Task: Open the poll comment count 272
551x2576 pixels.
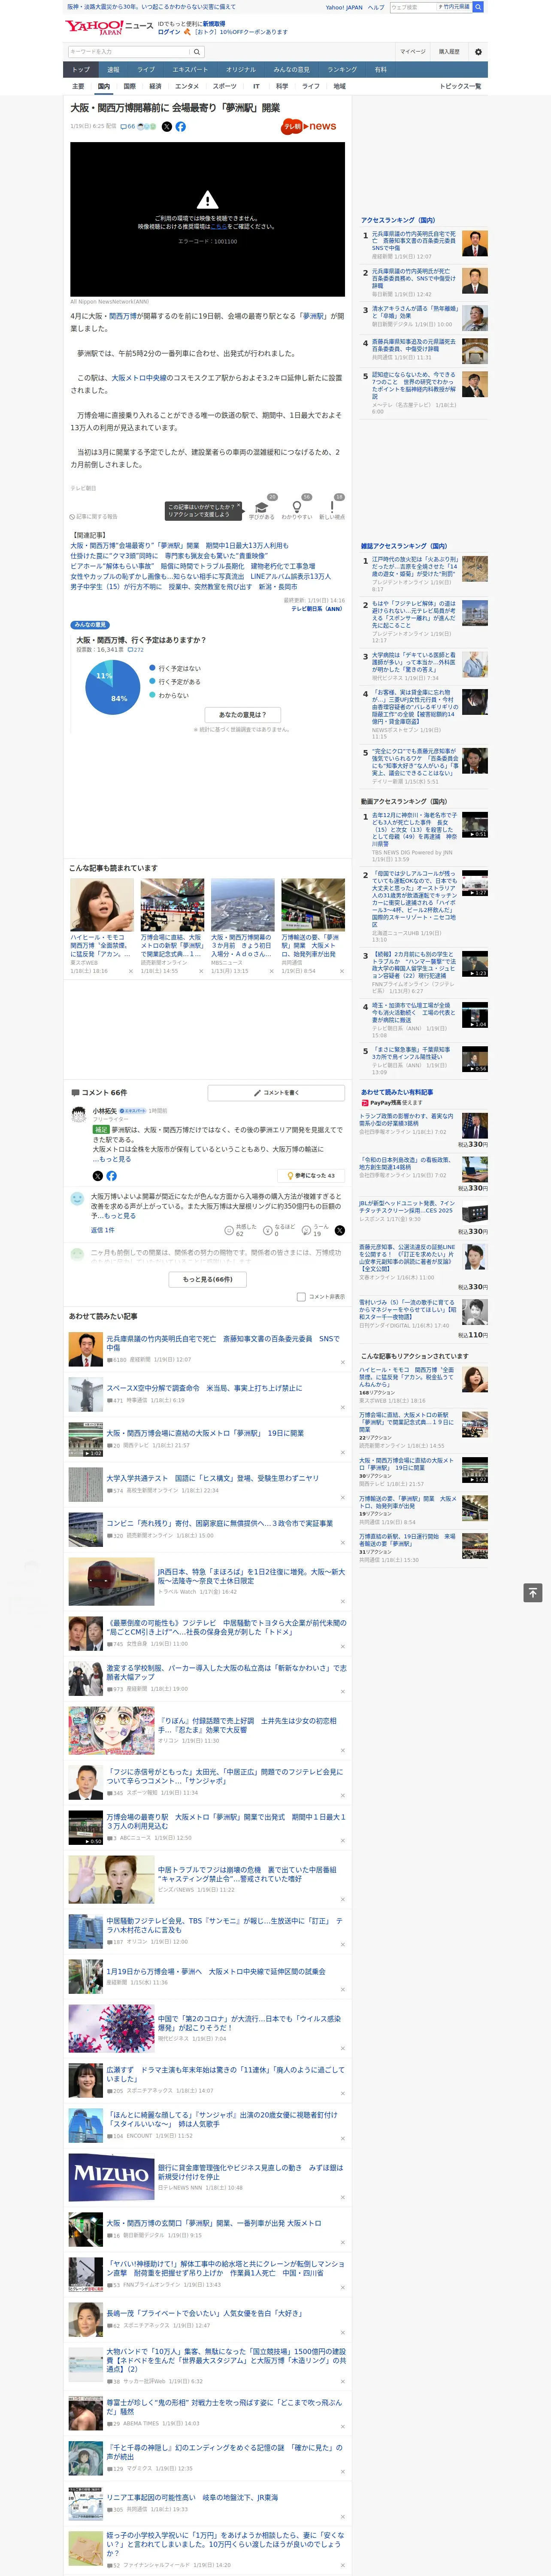Action: coord(136,650)
